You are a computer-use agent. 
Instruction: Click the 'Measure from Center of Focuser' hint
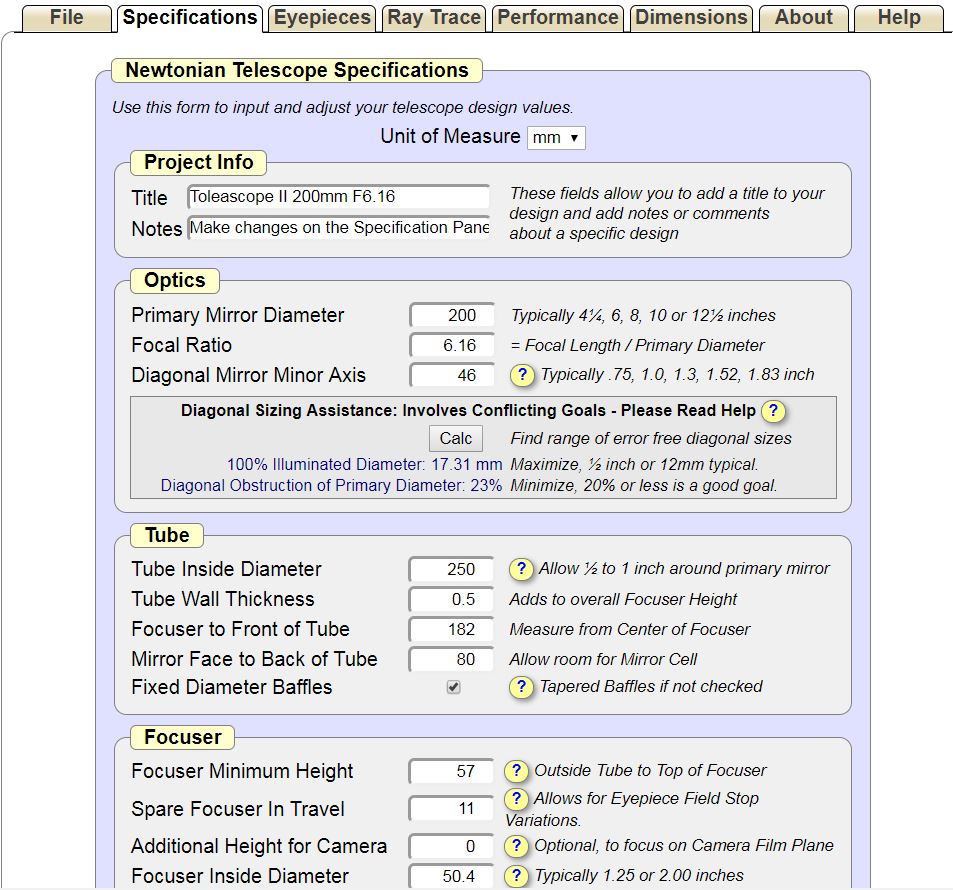point(630,629)
